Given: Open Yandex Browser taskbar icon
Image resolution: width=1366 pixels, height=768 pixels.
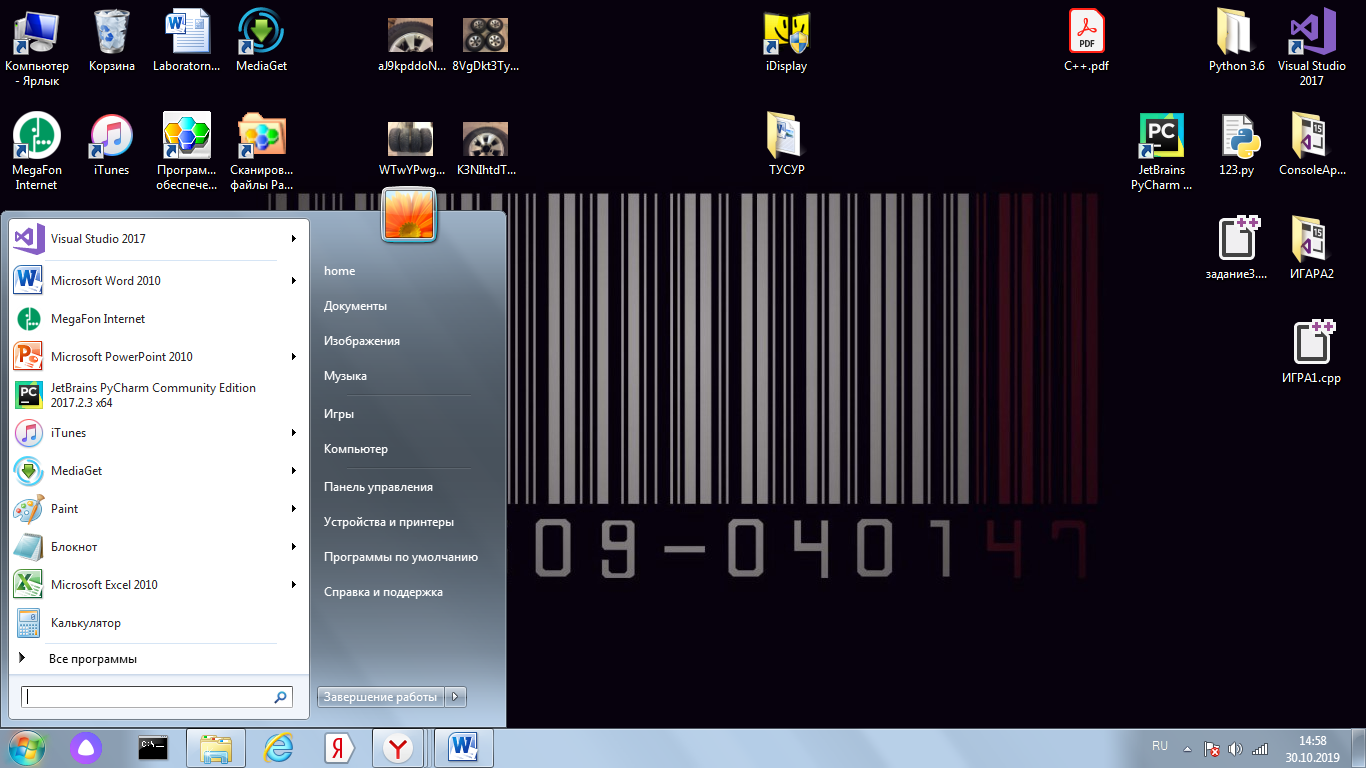Looking at the screenshot, I should pyautogui.click(x=400, y=748).
